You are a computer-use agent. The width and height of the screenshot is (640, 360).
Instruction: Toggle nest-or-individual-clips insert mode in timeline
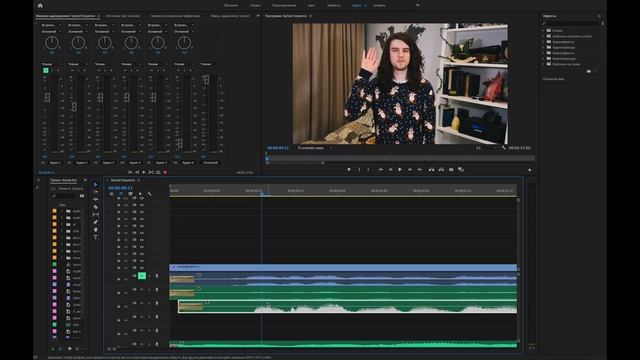(111, 194)
